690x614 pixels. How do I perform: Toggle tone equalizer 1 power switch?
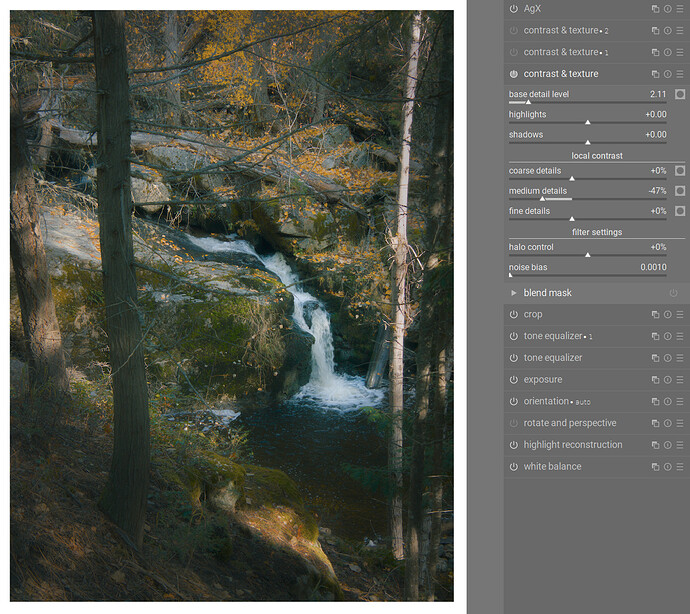coord(514,336)
